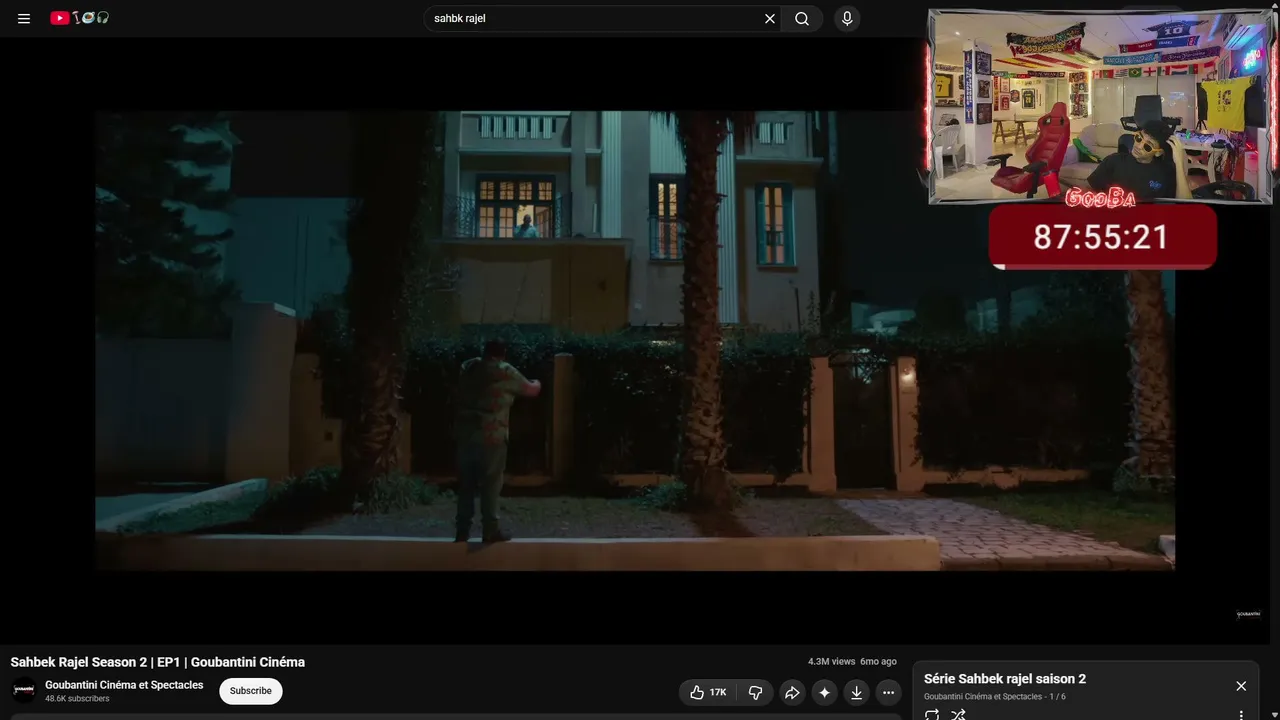Open playlist options vertical three-dot menu
This screenshot has height=720, width=1280.
point(1241,715)
